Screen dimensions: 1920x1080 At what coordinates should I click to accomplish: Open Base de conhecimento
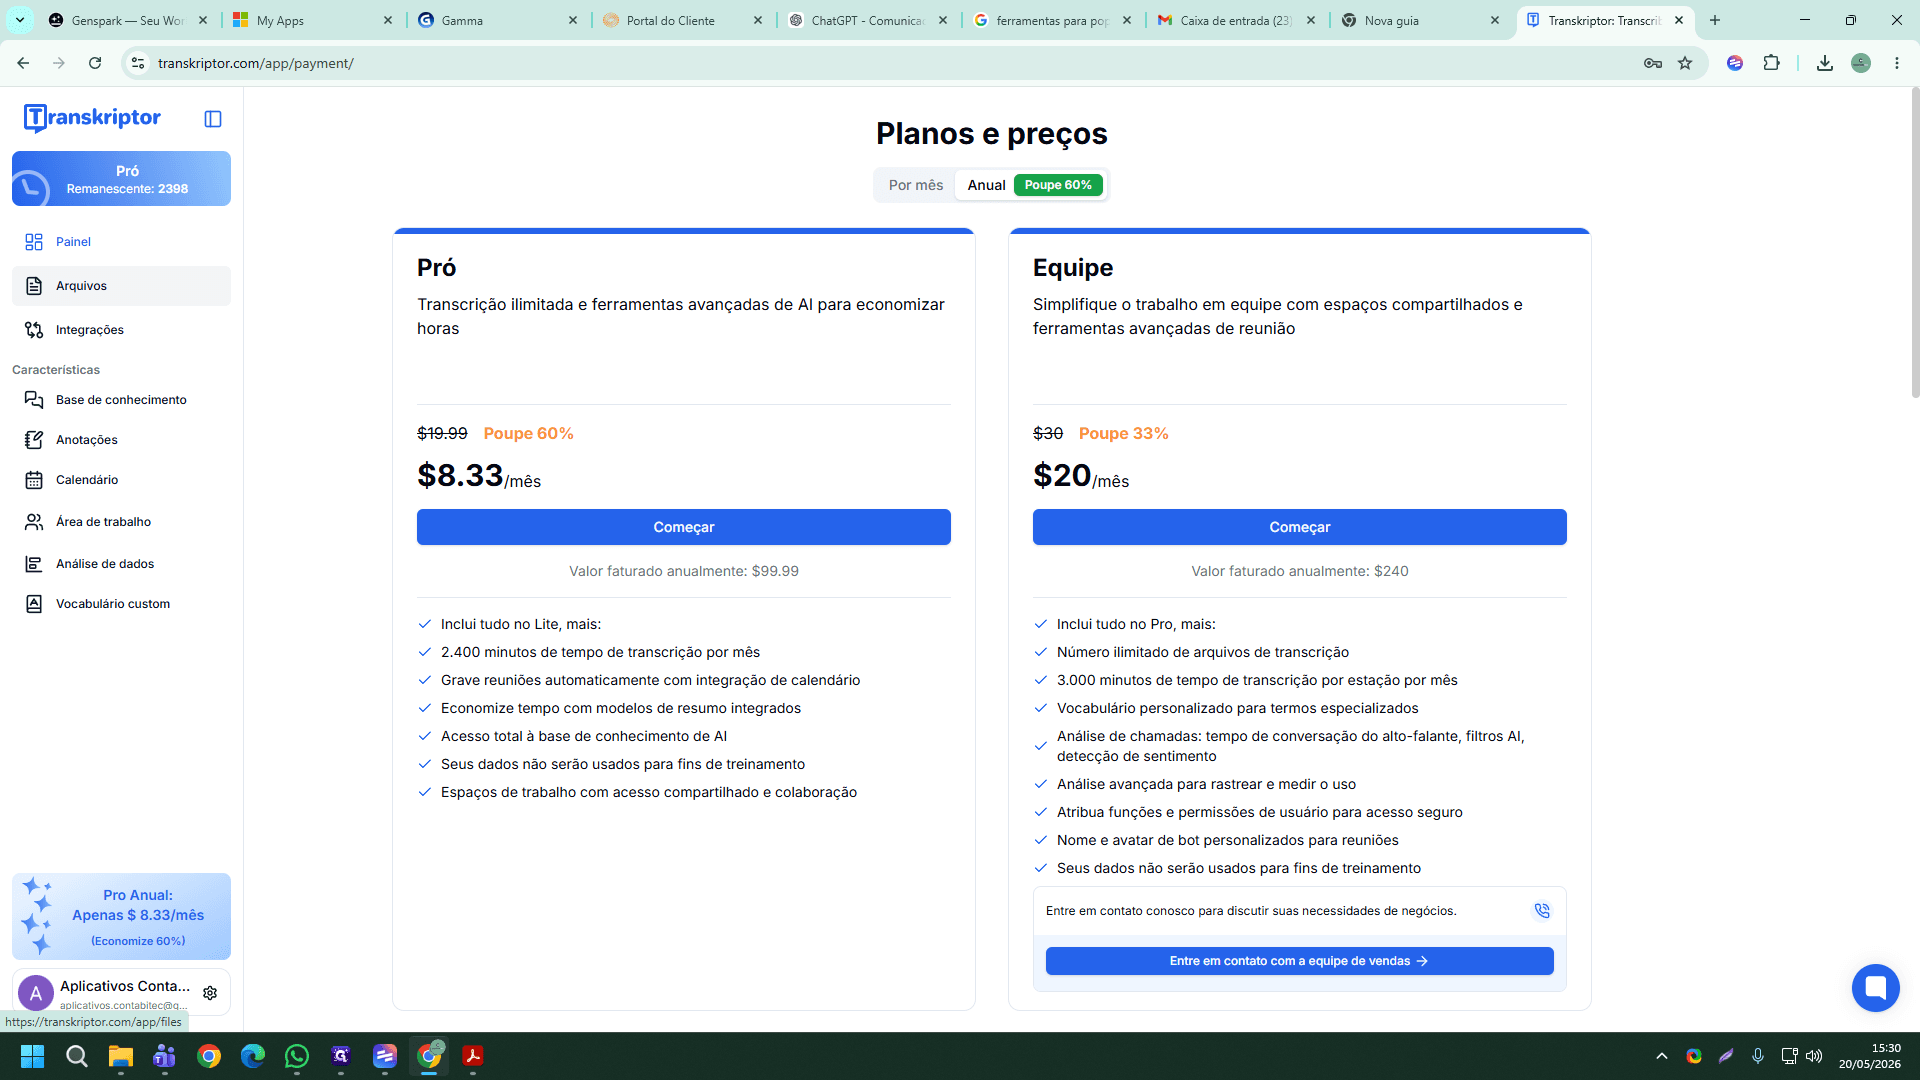point(121,400)
